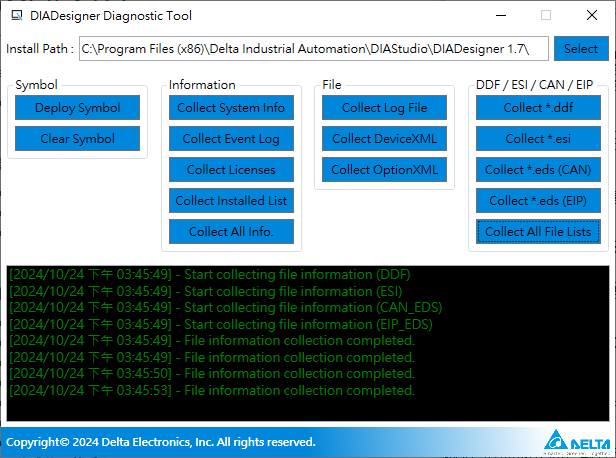Click Collect Log File
This screenshot has width=616, height=458.
384,108
